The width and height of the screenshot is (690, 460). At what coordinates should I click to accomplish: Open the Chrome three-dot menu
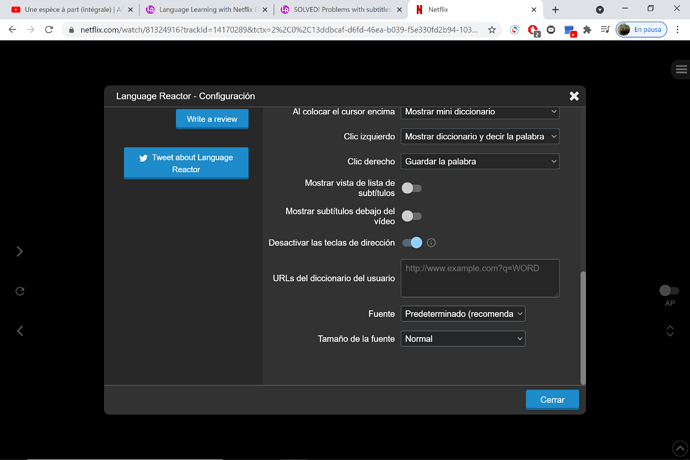(x=678, y=29)
